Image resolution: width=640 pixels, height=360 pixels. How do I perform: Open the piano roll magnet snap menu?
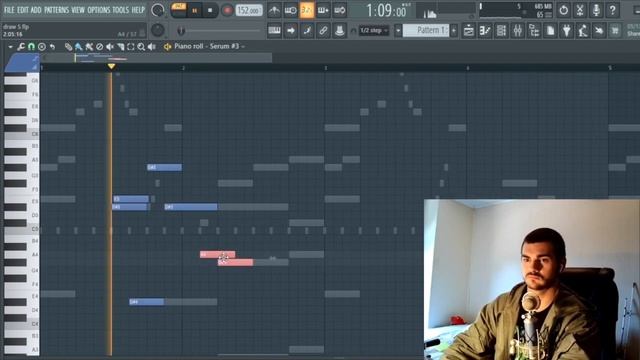[x=31, y=47]
